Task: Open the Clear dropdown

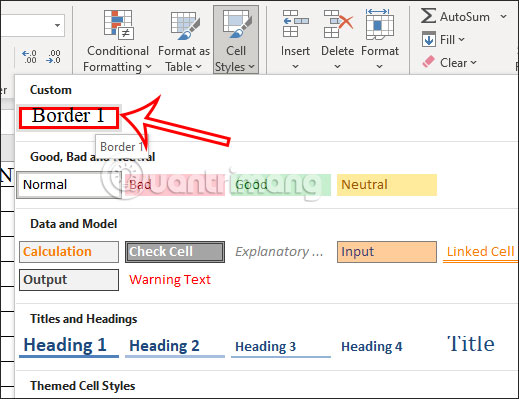Action: coord(449,62)
